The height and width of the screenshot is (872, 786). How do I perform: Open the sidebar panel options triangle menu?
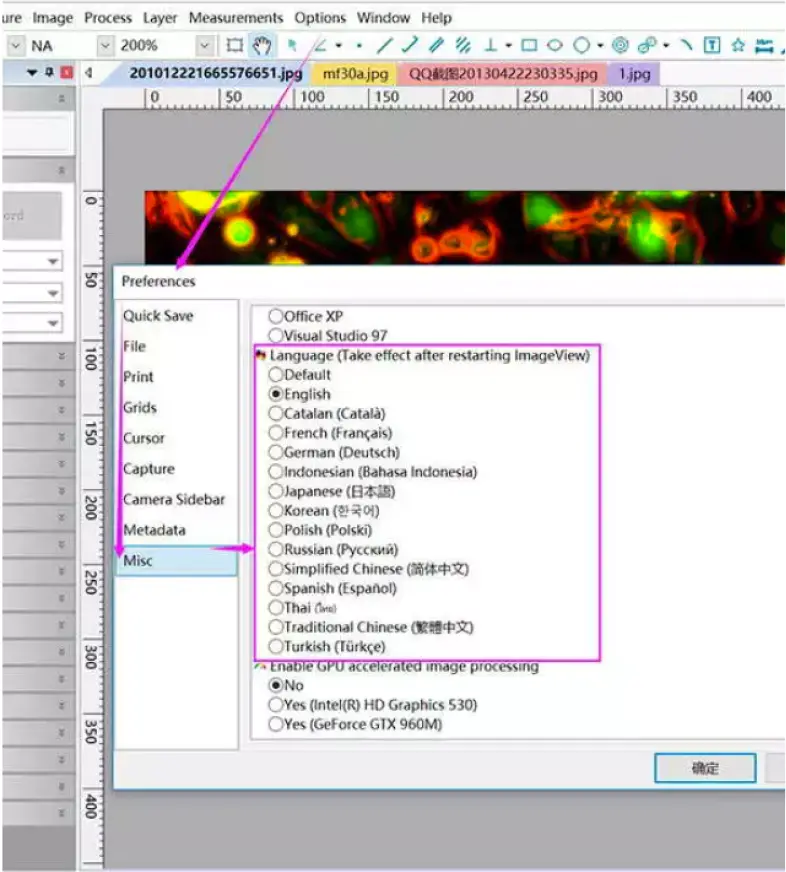pyautogui.click(x=32, y=72)
